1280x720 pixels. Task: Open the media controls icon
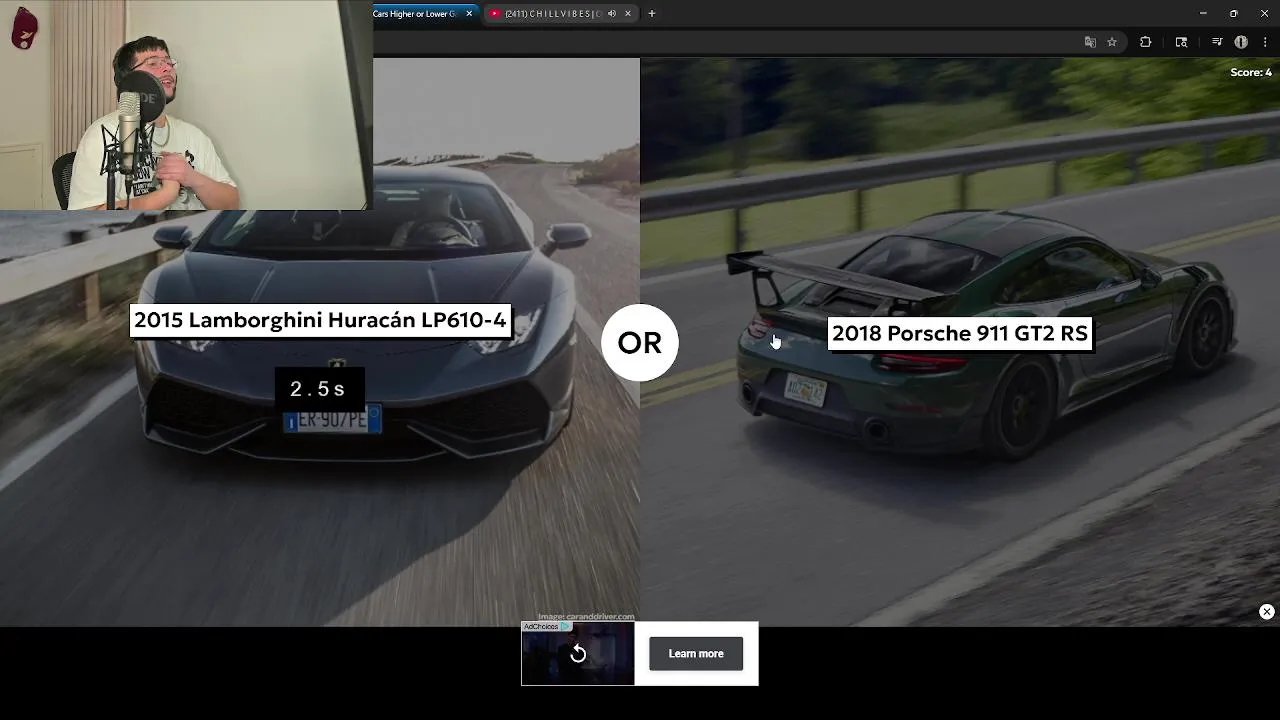1217,42
